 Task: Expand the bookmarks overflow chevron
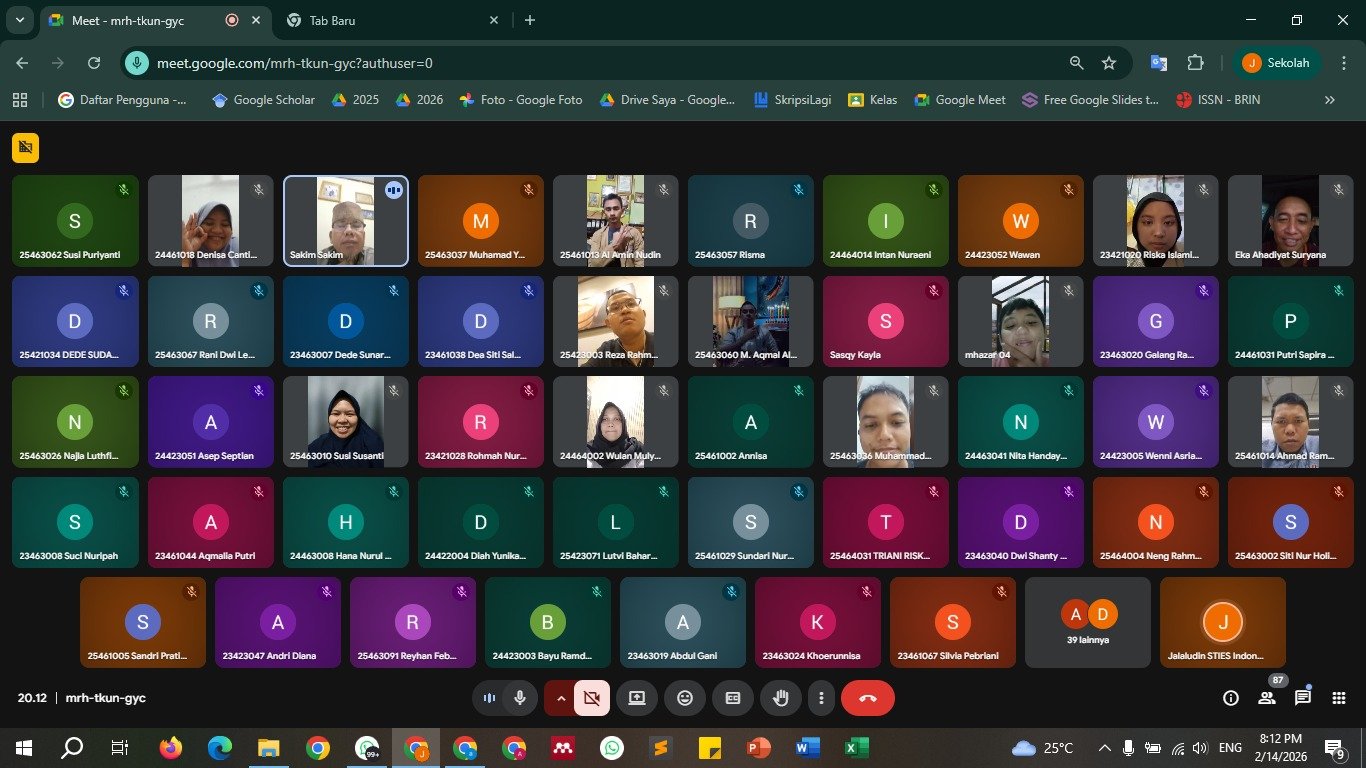click(1329, 100)
